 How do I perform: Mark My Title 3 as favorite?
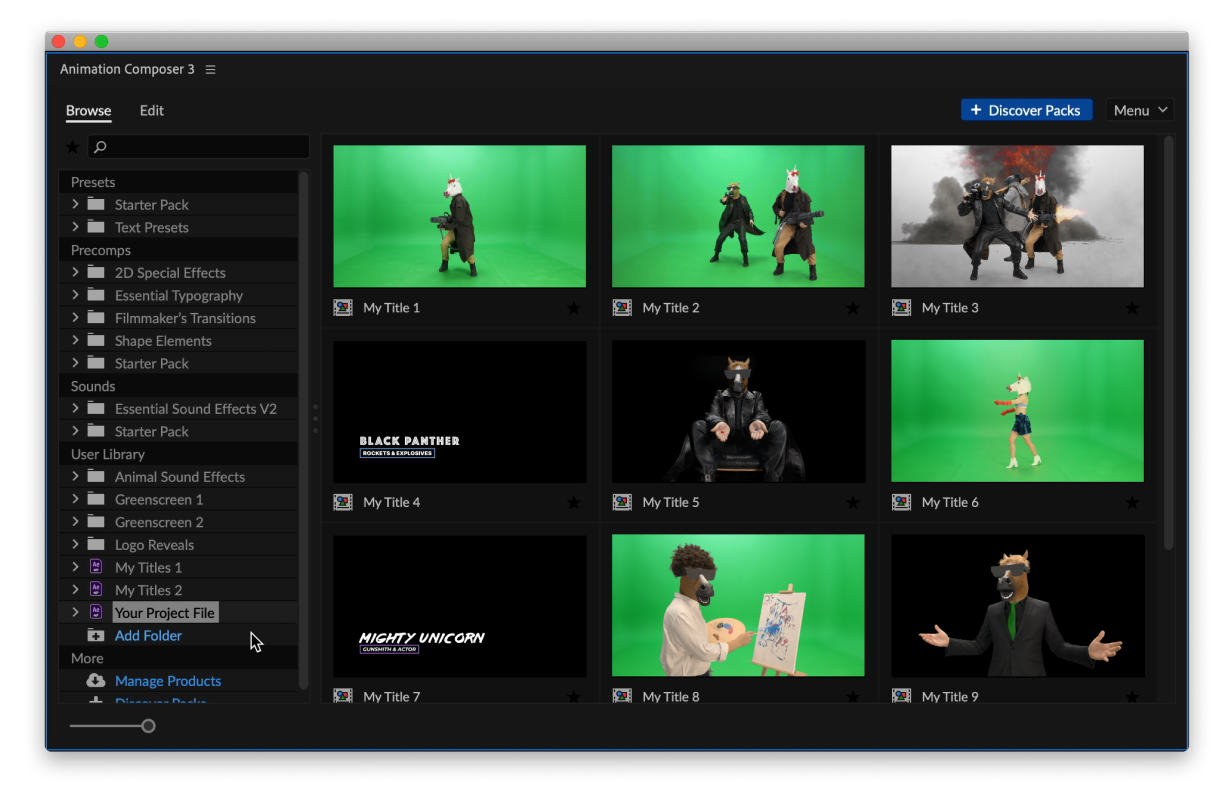coord(1132,308)
